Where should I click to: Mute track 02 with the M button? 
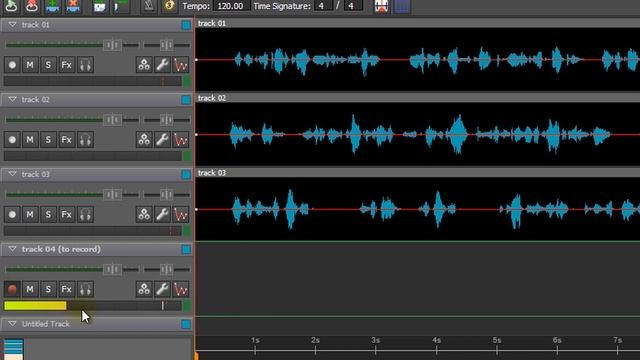(30, 140)
